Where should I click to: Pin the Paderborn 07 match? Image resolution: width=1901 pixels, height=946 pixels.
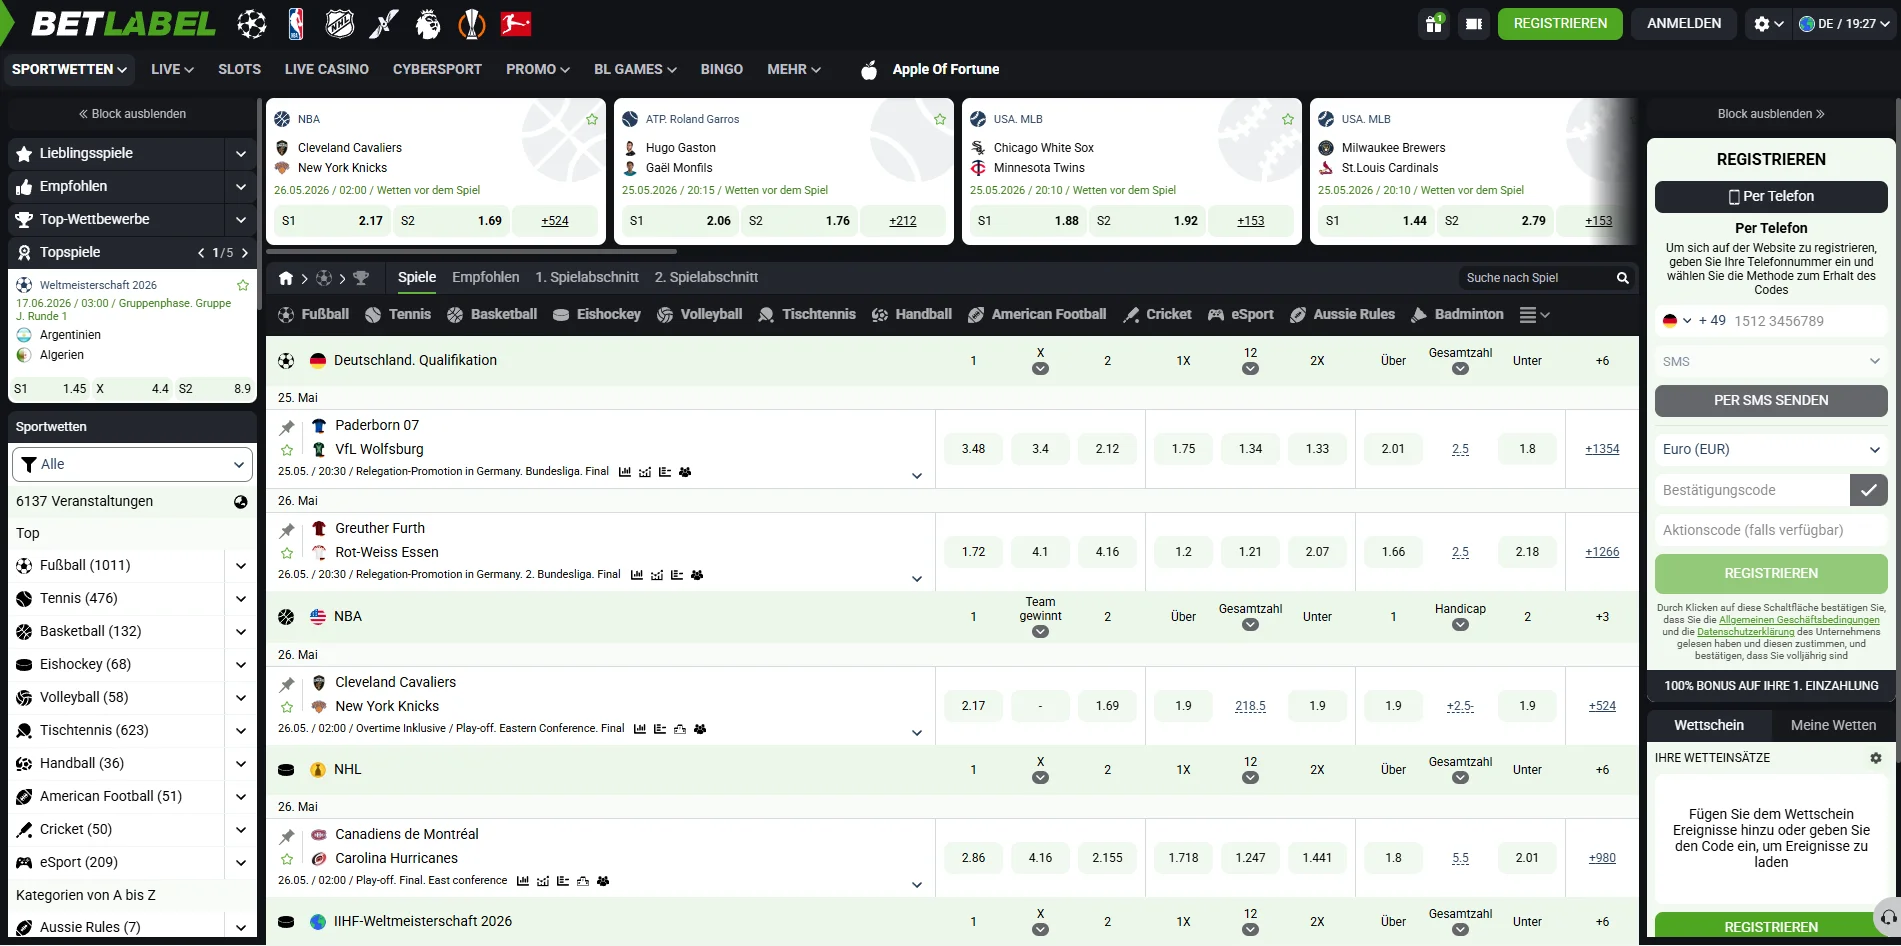point(287,427)
